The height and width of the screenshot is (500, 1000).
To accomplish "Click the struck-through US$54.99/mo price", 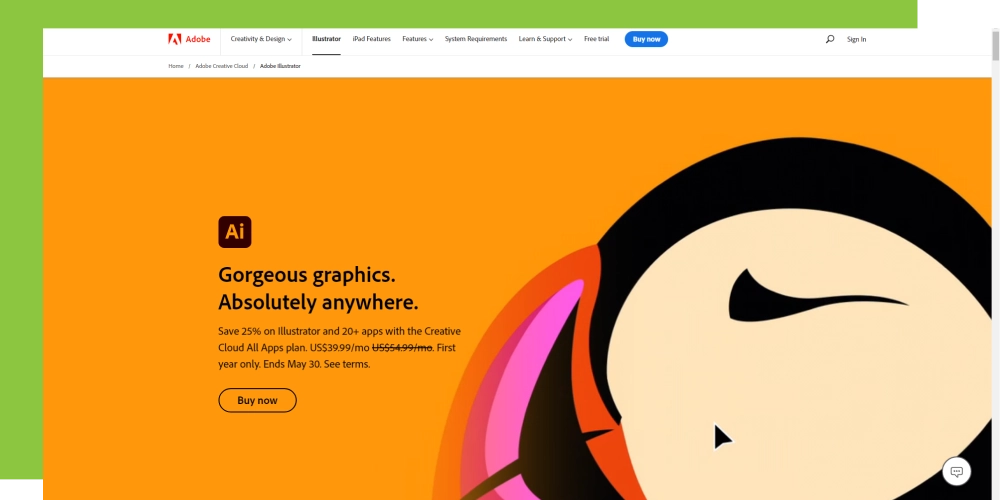I will (x=402, y=348).
